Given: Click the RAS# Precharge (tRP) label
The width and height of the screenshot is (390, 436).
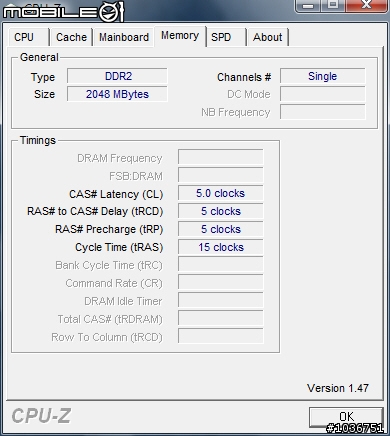Looking at the screenshot, I should click(x=109, y=230).
